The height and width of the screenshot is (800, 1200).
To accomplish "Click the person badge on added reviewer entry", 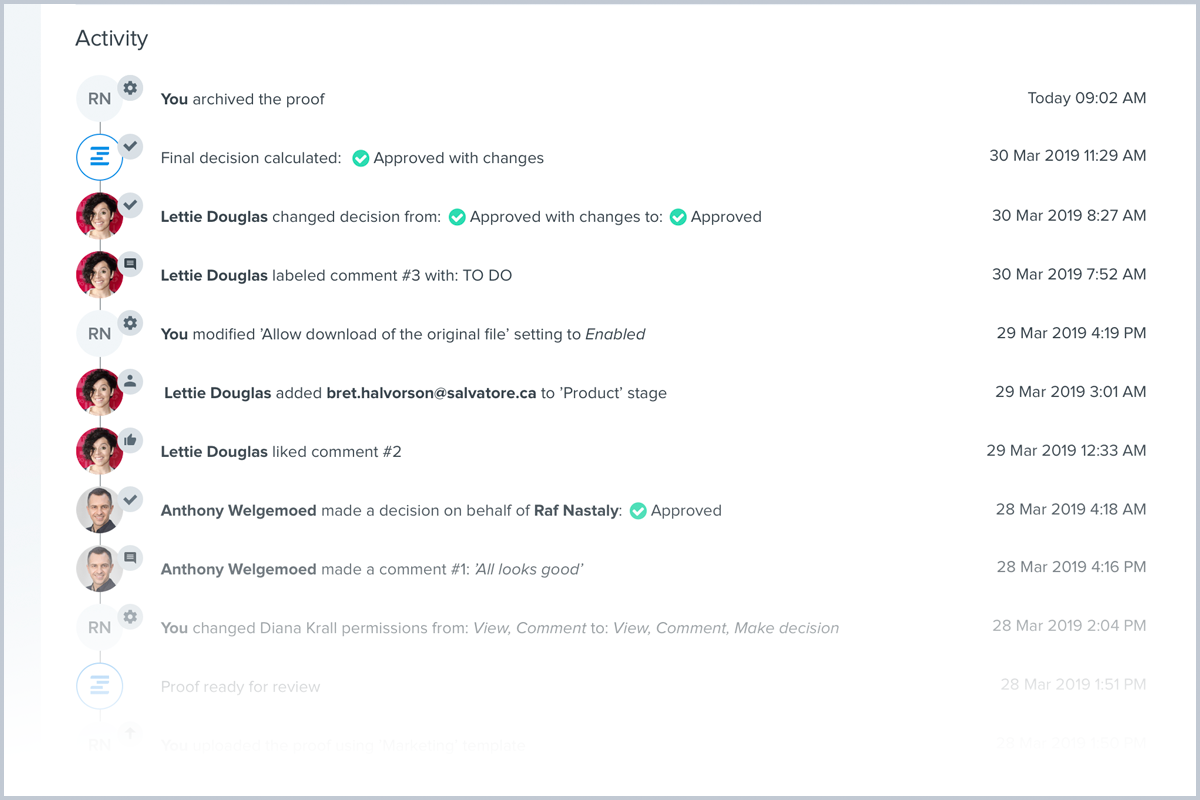I will click(x=130, y=381).
